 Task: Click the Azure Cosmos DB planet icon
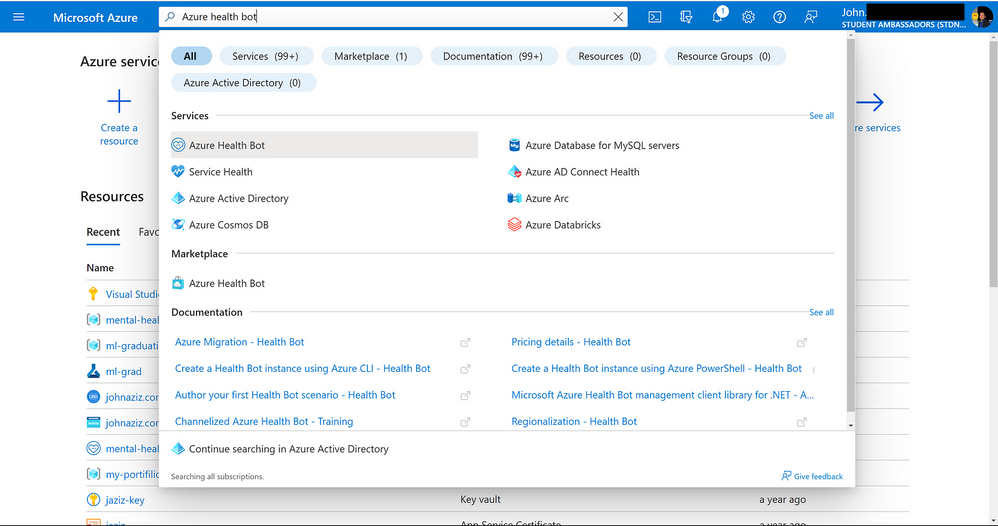(x=178, y=225)
